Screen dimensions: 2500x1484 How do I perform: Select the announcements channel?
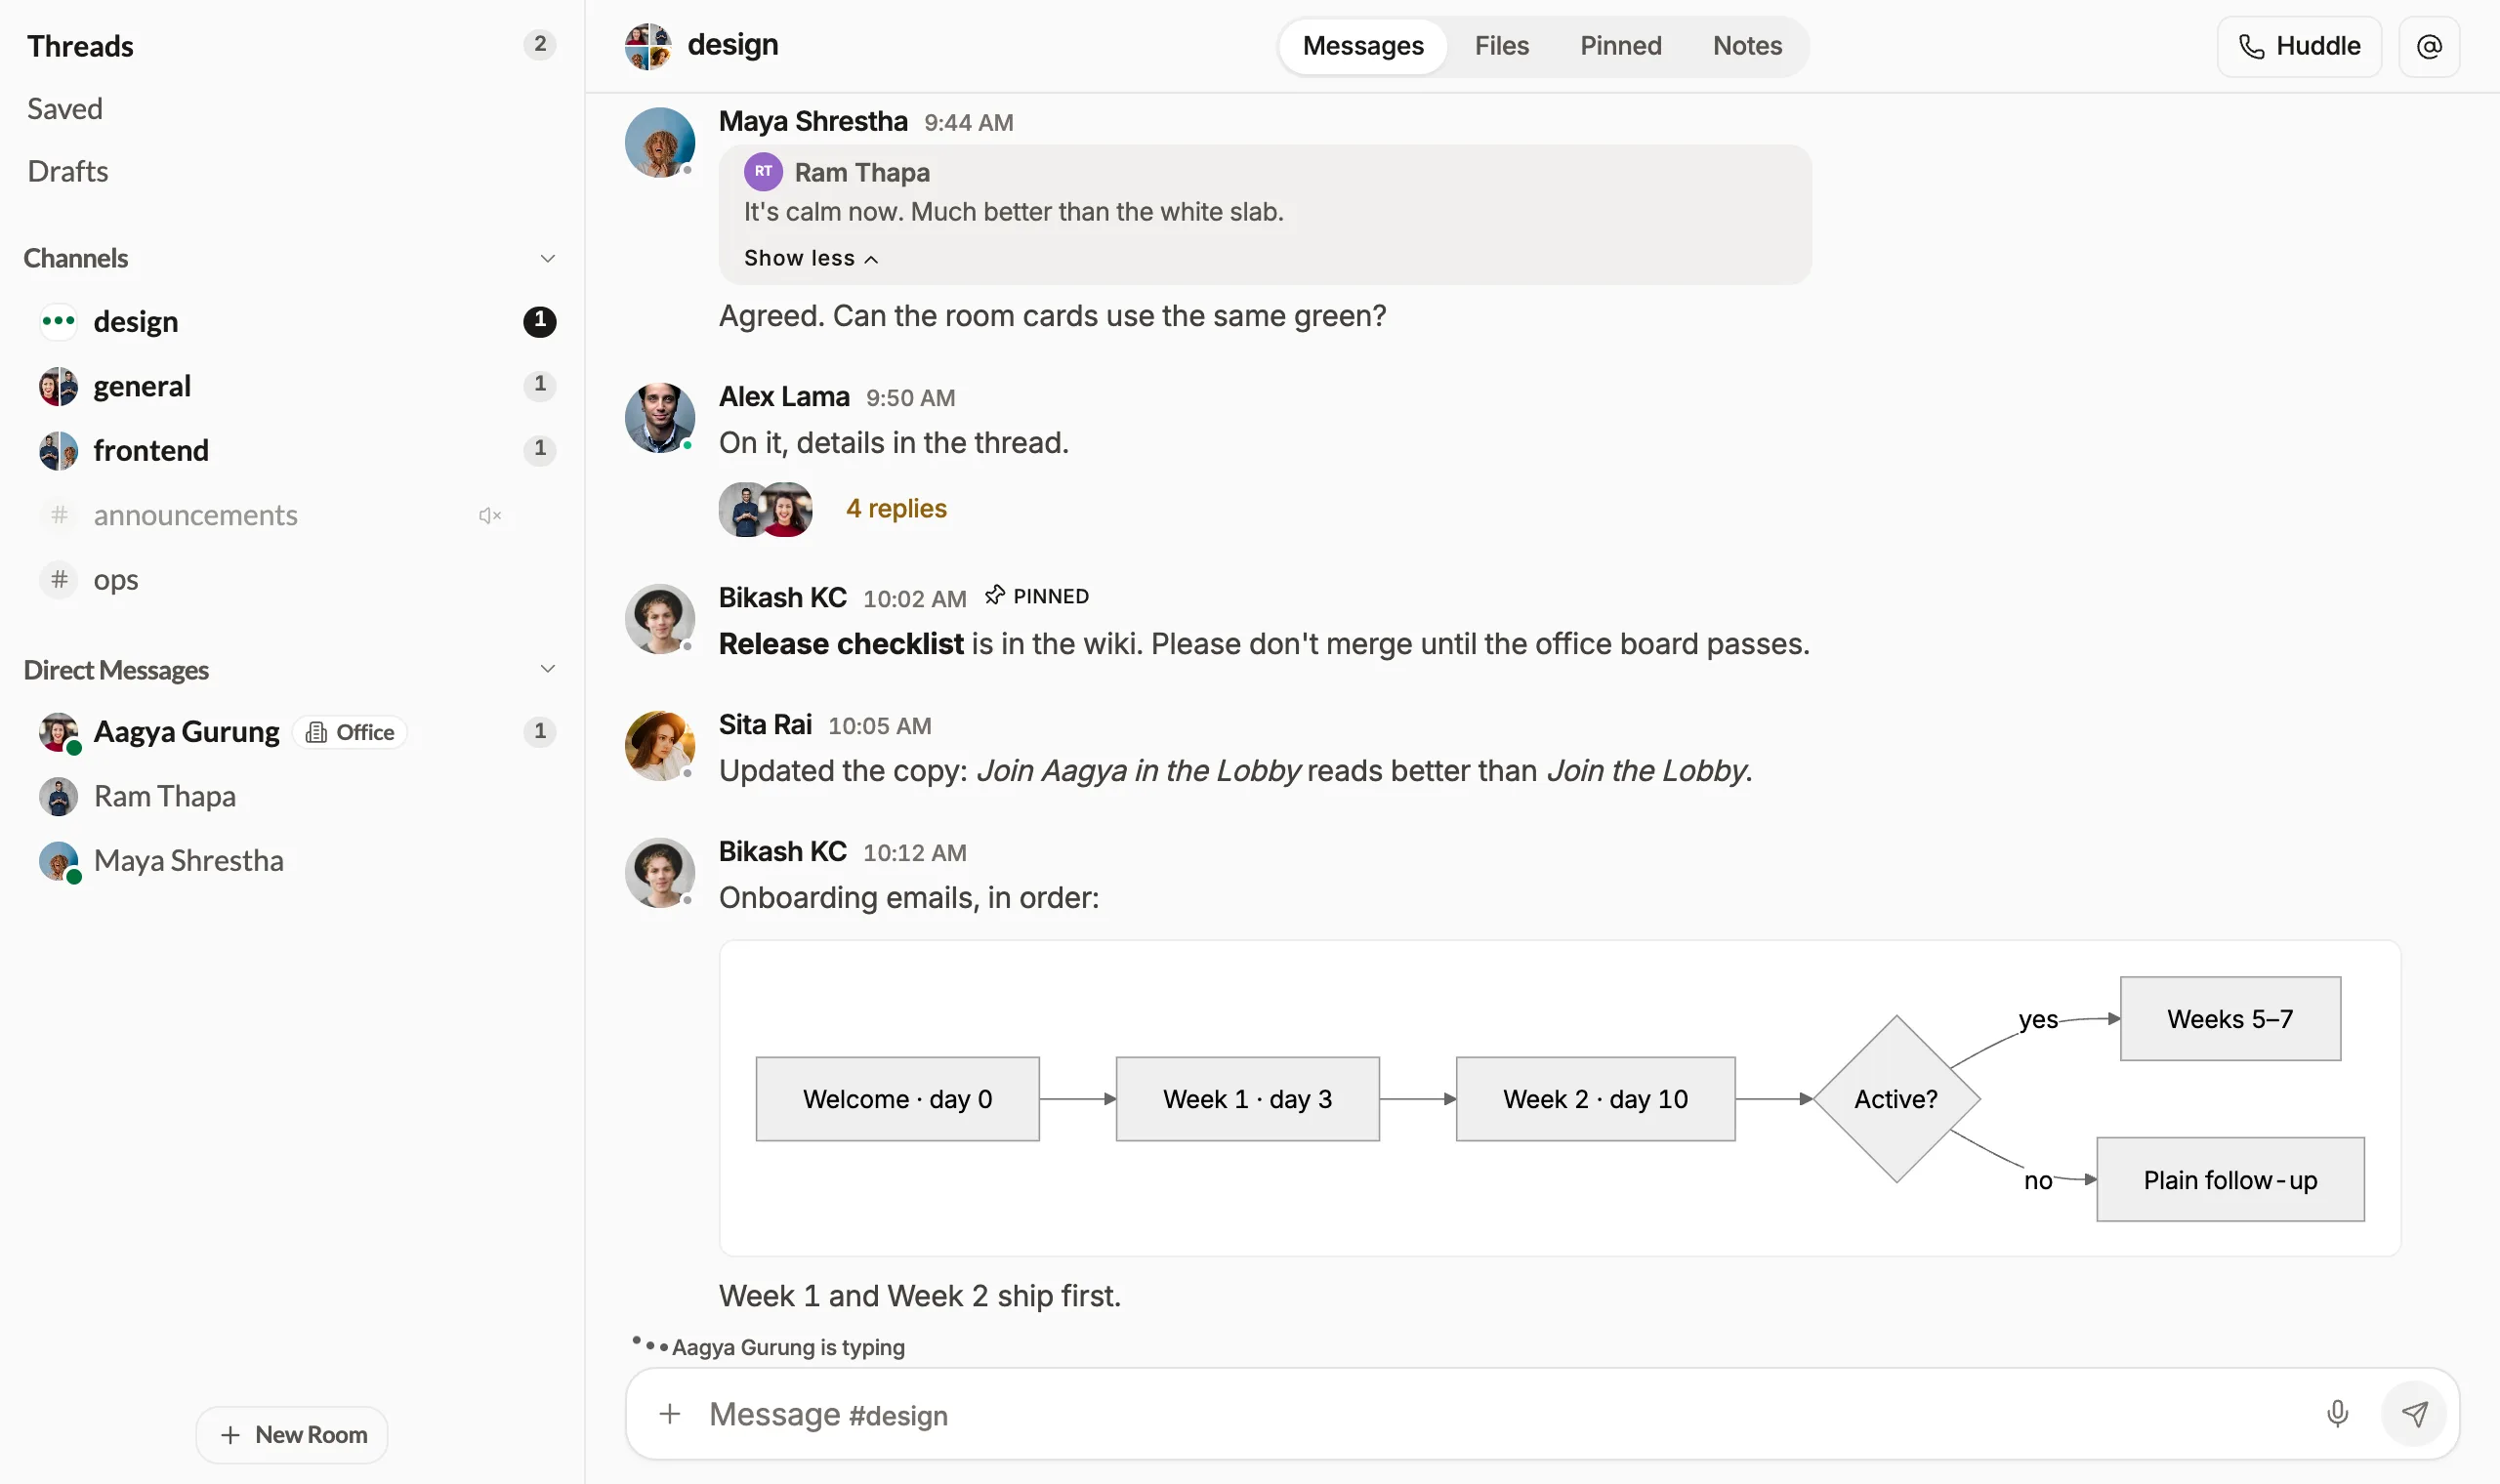click(x=292, y=515)
